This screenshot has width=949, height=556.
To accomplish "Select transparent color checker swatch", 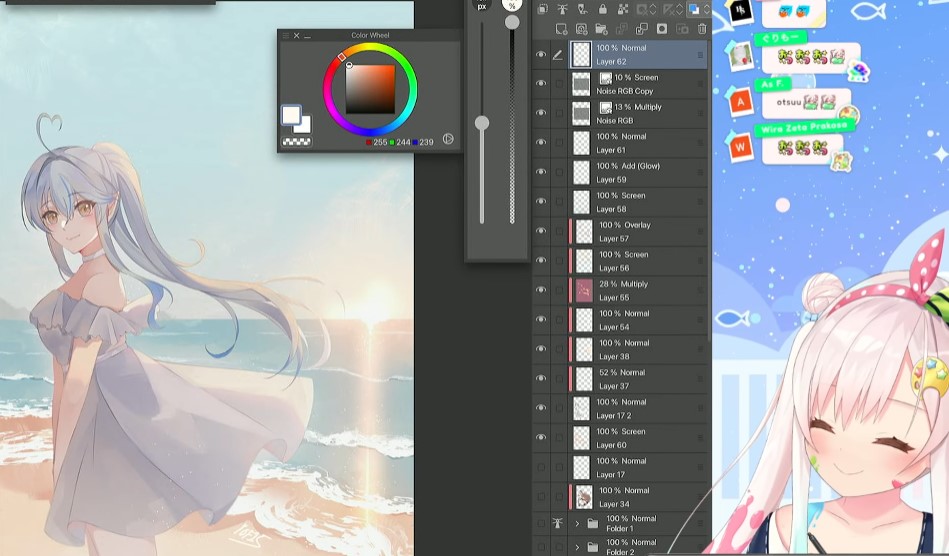I will tap(297, 142).
